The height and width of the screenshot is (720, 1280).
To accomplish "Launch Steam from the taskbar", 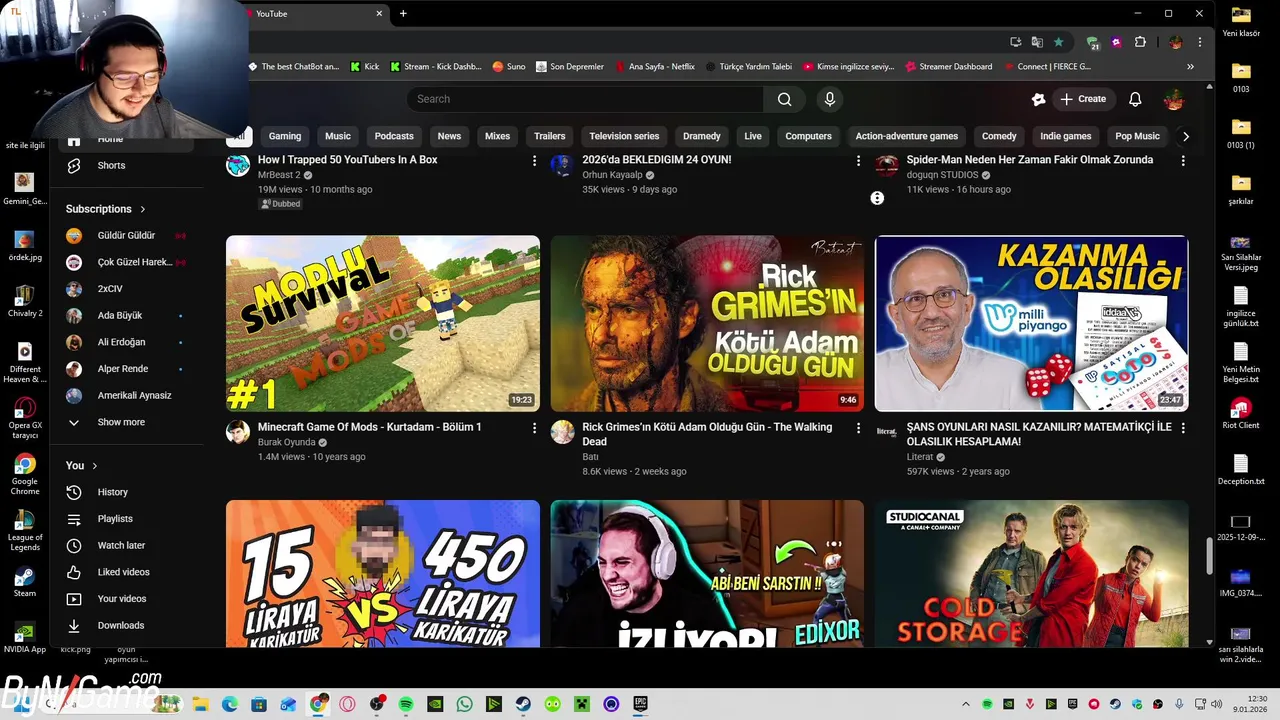I will point(523,704).
